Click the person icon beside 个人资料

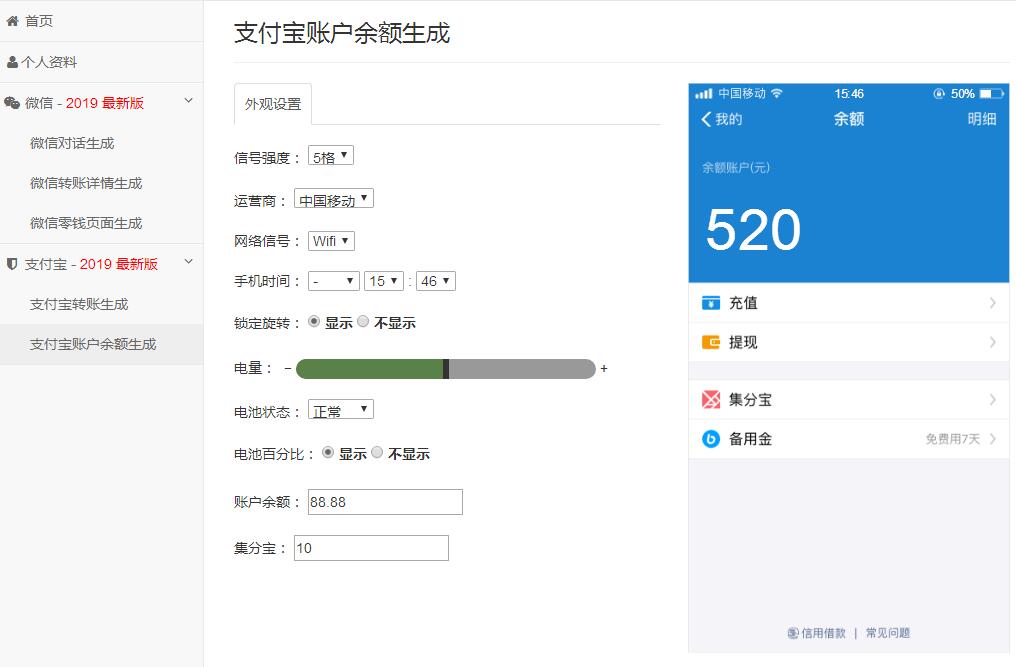pos(12,62)
